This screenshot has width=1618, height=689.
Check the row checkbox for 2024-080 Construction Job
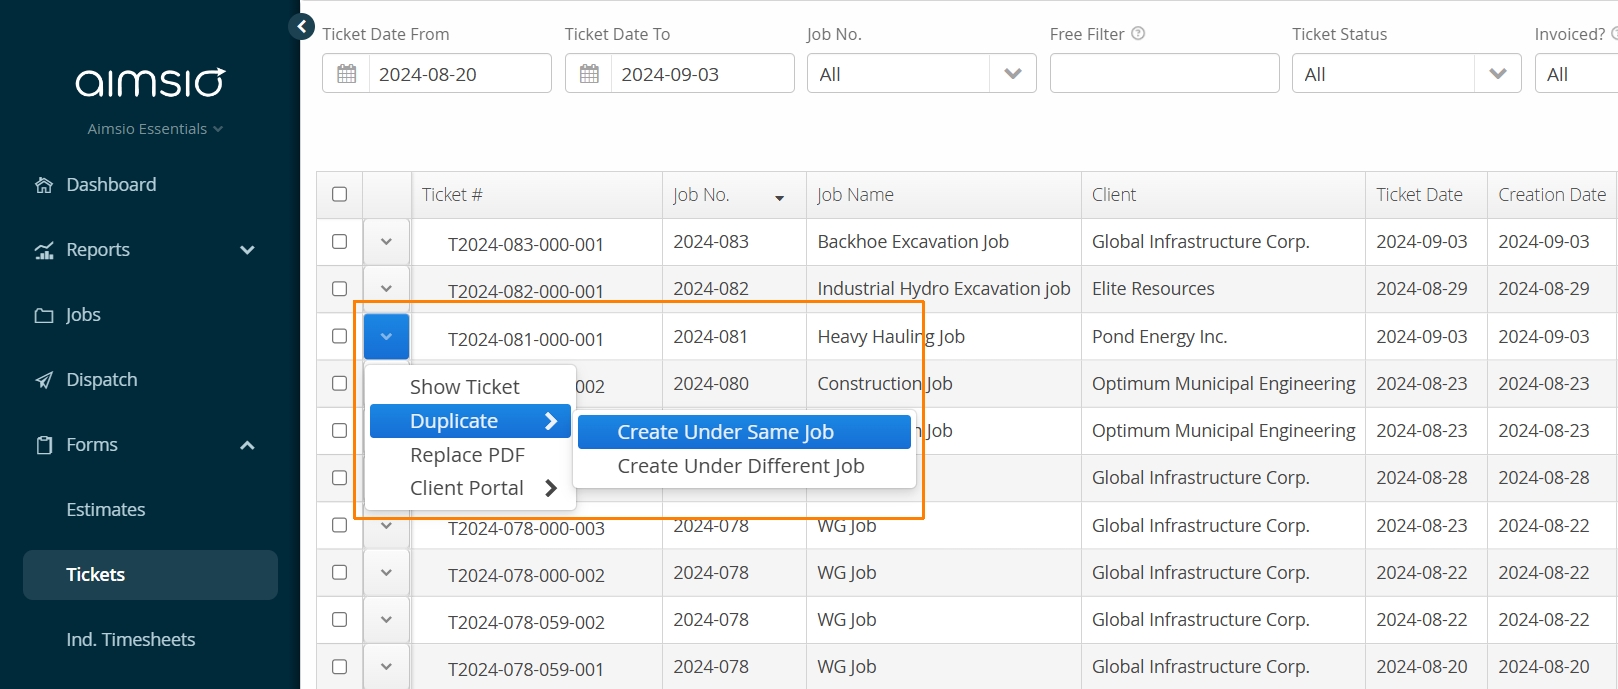pyautogui.click(x=340, y=383)
